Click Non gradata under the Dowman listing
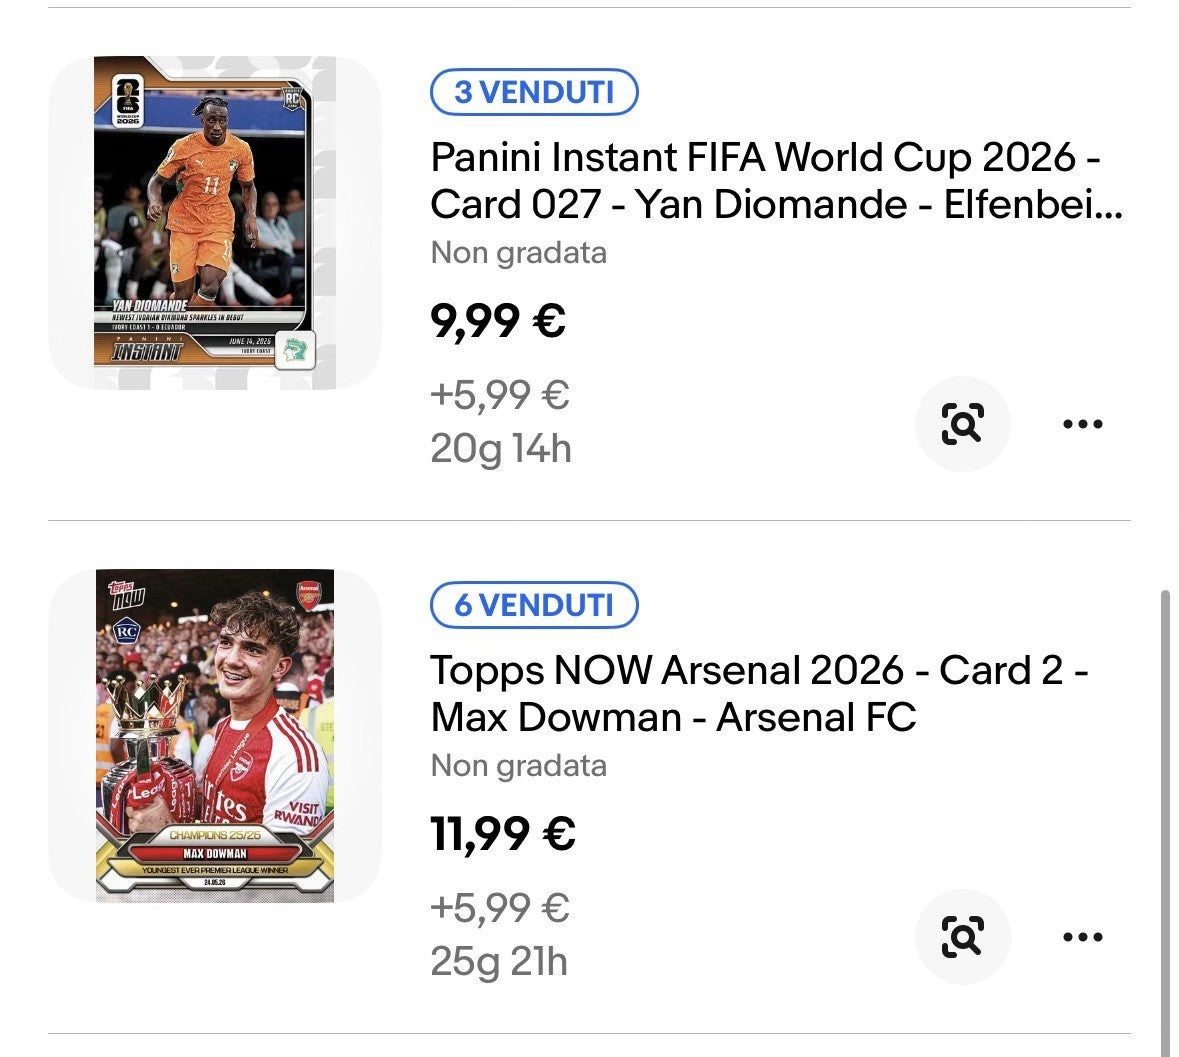This screenshot has height=1057, width=1179. pyautogui.click(x=518, y=766)
